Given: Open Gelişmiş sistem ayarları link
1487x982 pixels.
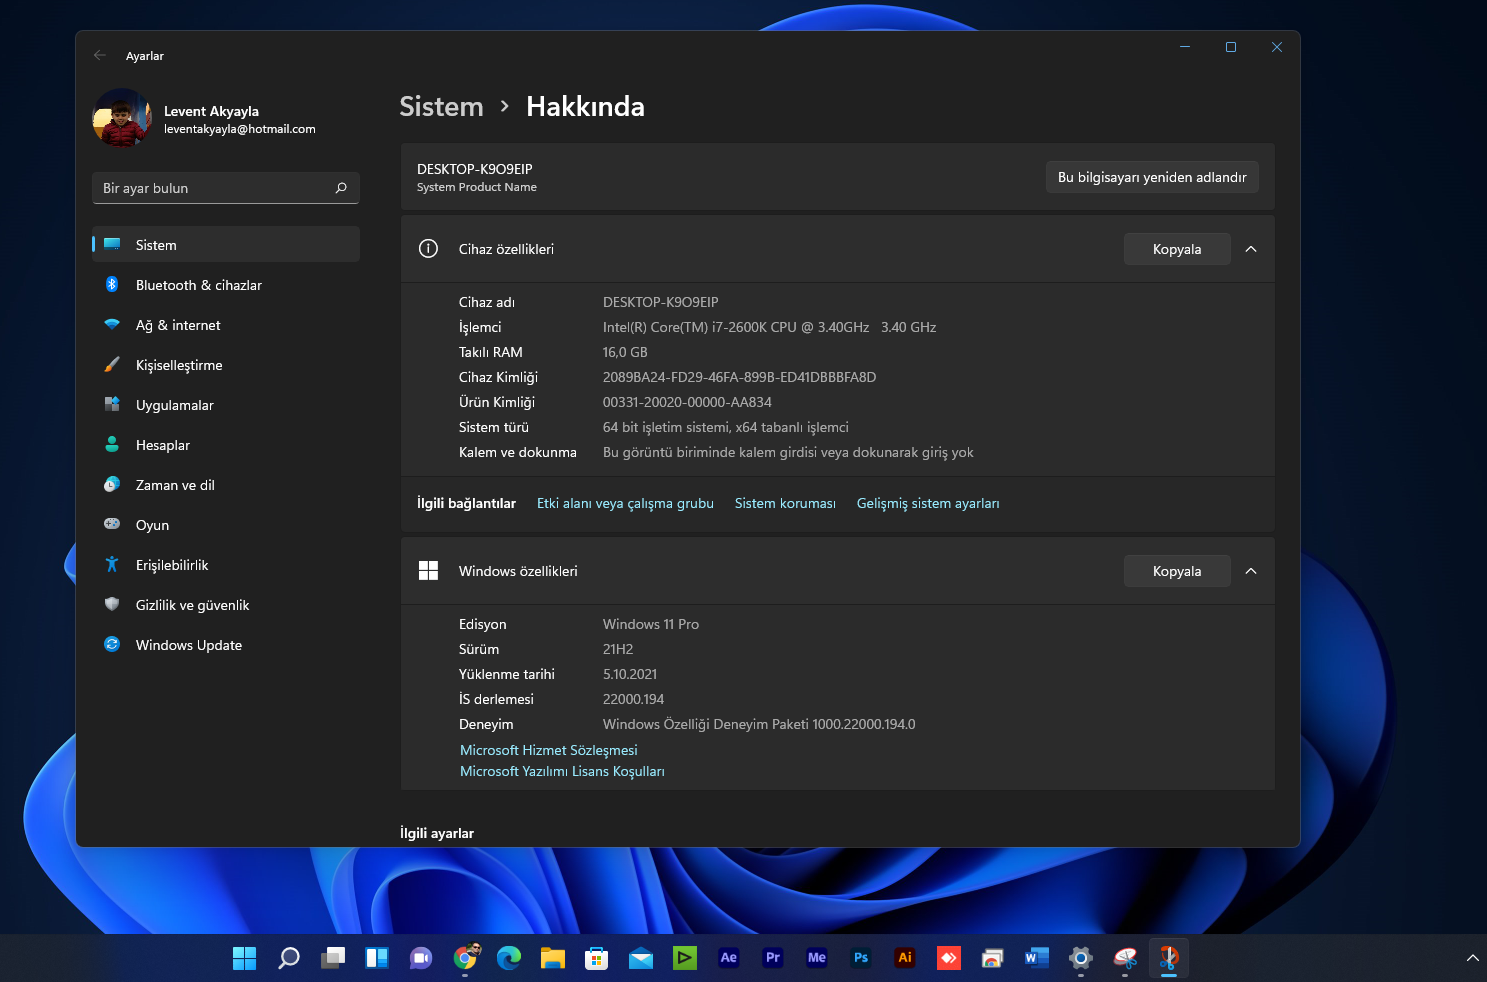Looking at the screenshot, I should point(928,503).
